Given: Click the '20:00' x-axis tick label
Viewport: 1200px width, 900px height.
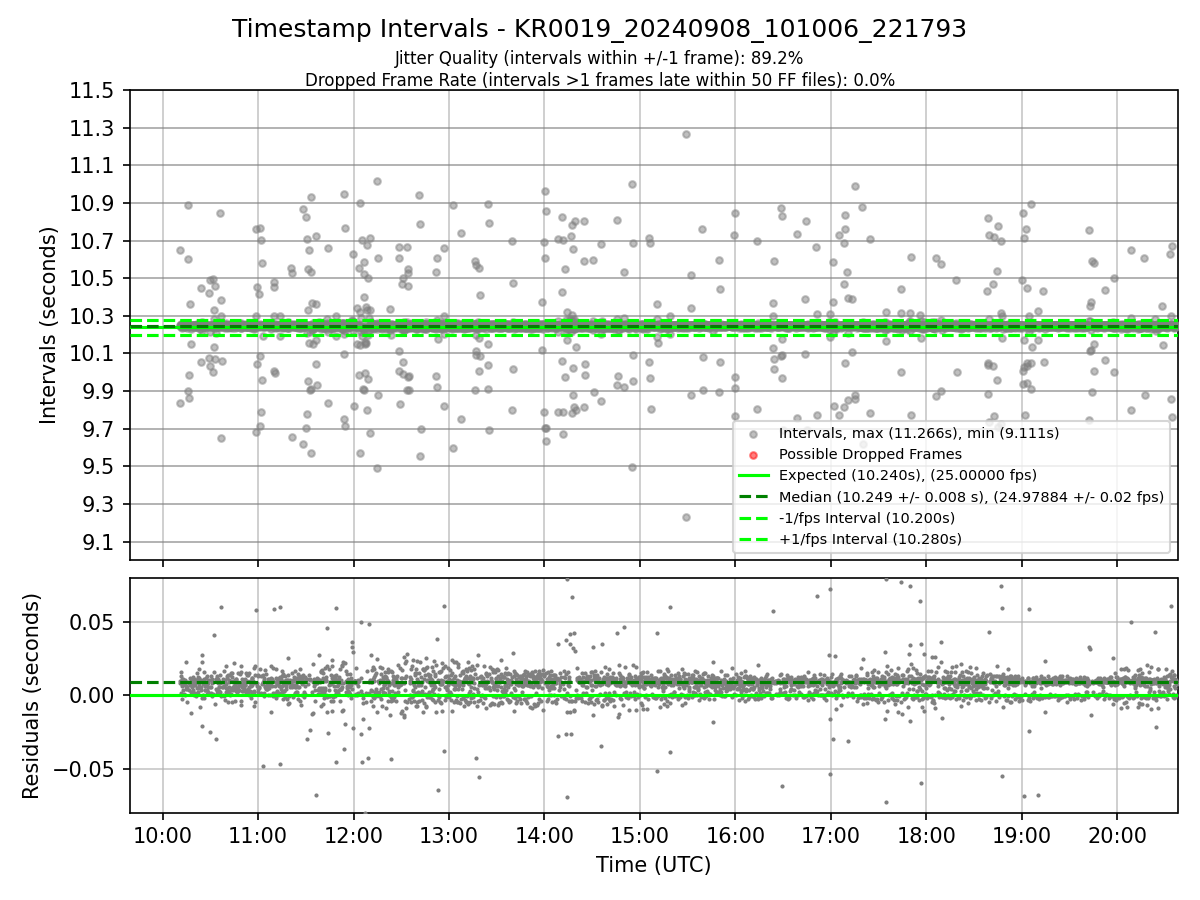Looking at the screenshot, I should click(1117, 835).
